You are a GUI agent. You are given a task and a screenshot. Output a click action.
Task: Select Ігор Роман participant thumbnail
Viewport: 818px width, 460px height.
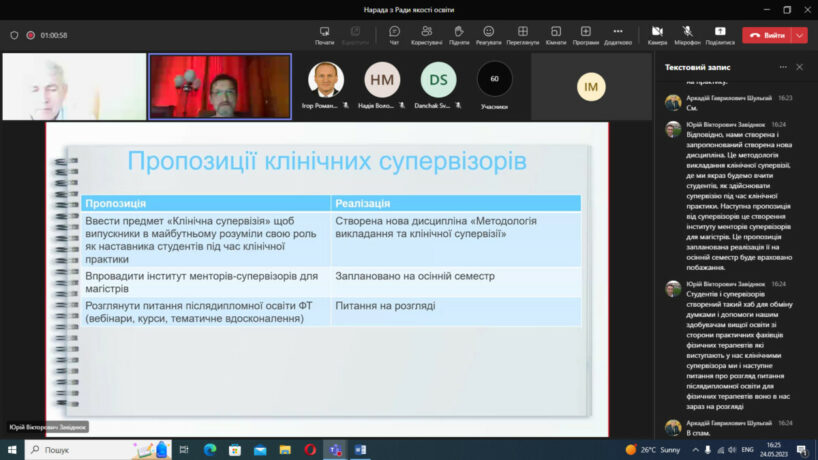point(325,80)
